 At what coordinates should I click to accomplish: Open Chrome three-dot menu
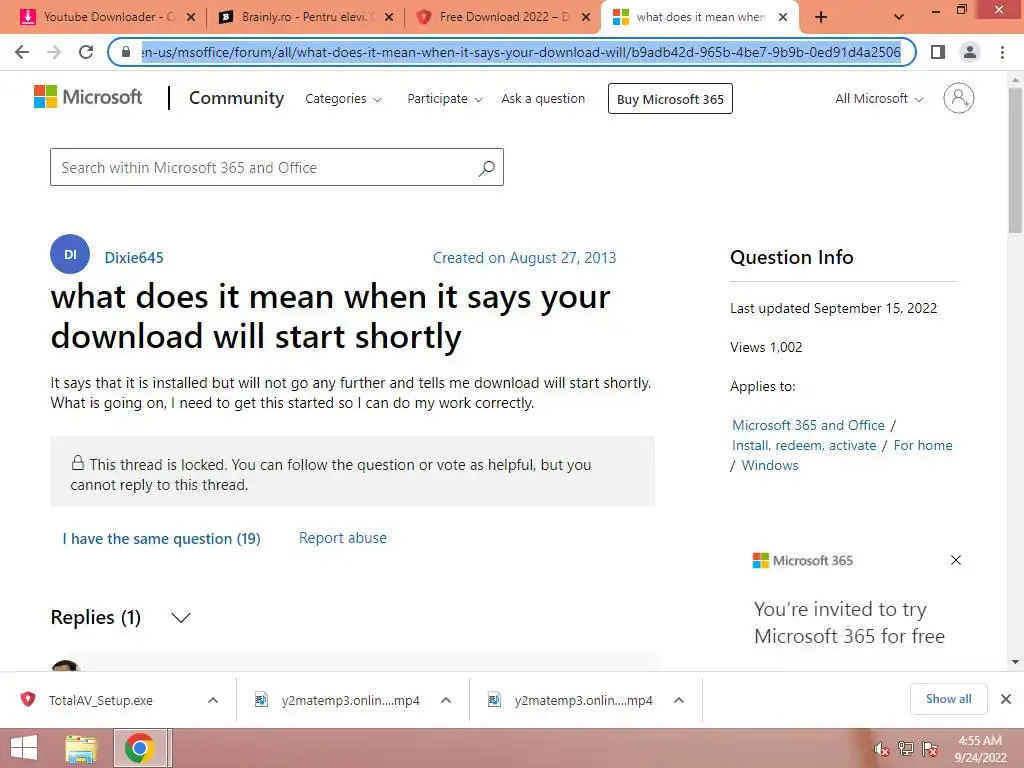[x=1002, y=52]
